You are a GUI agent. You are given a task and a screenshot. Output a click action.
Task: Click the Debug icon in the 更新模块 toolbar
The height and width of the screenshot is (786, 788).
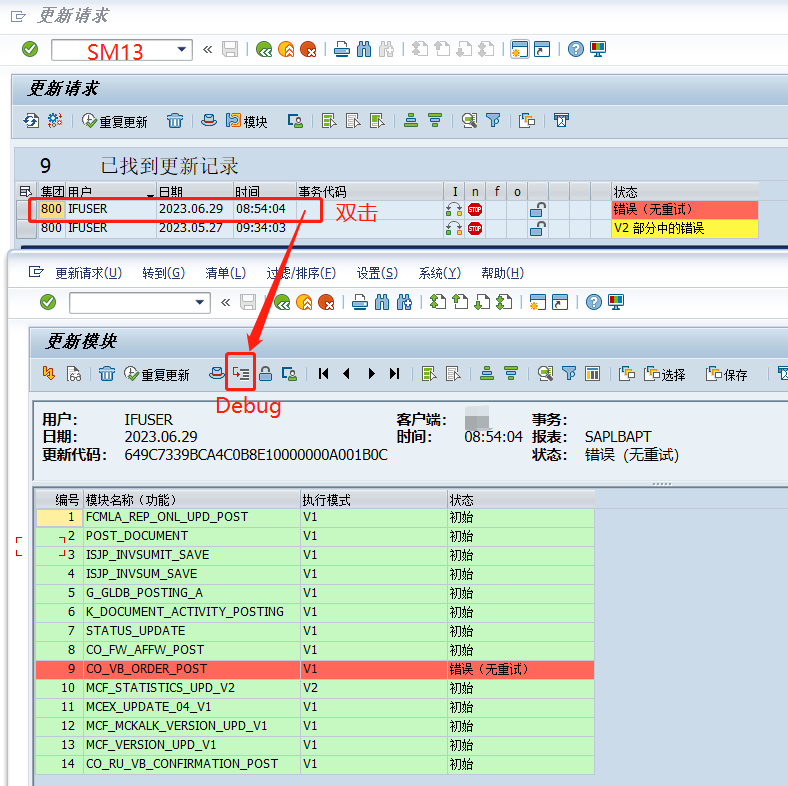coord(241,373)
